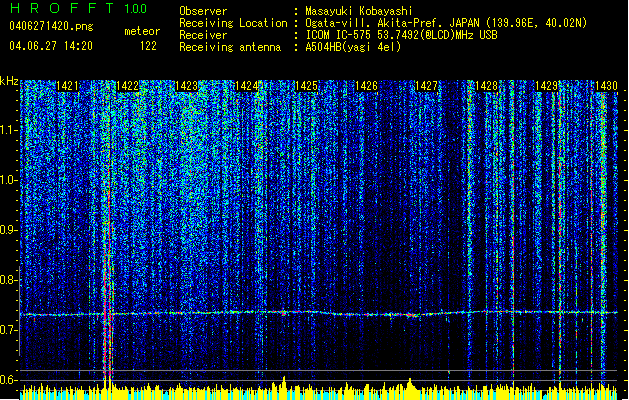Click the meteor count 122
629x400 pixels.
pyautogui.click(x=148, y=46)
